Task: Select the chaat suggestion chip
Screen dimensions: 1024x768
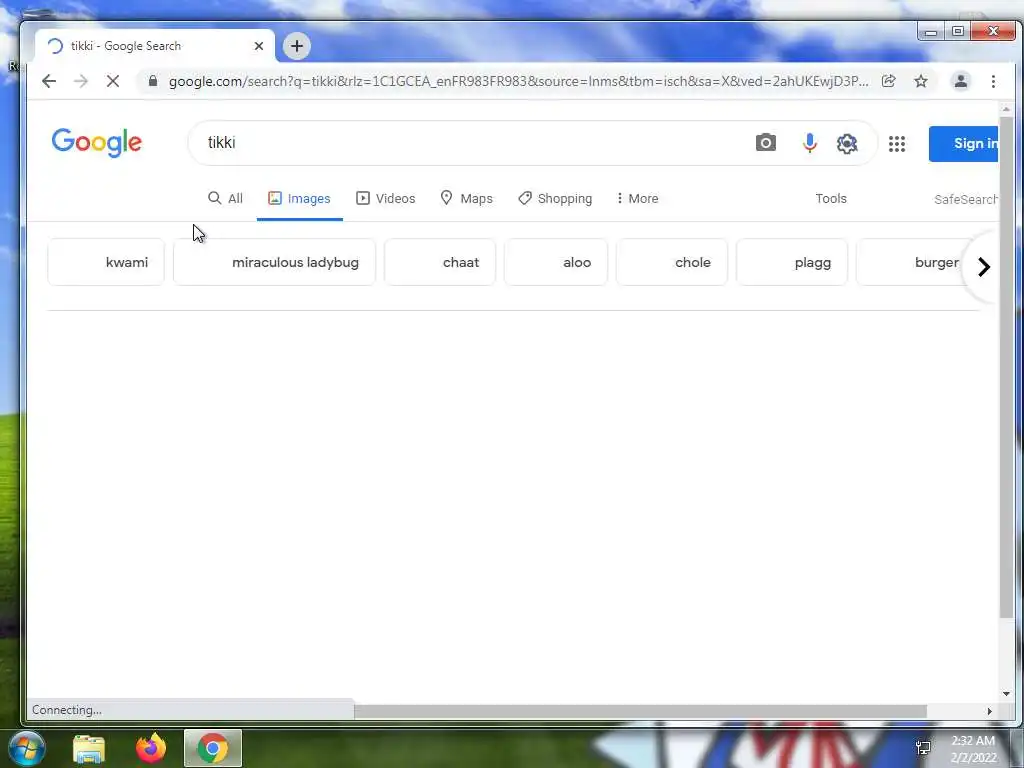Action: coord(440,262)
